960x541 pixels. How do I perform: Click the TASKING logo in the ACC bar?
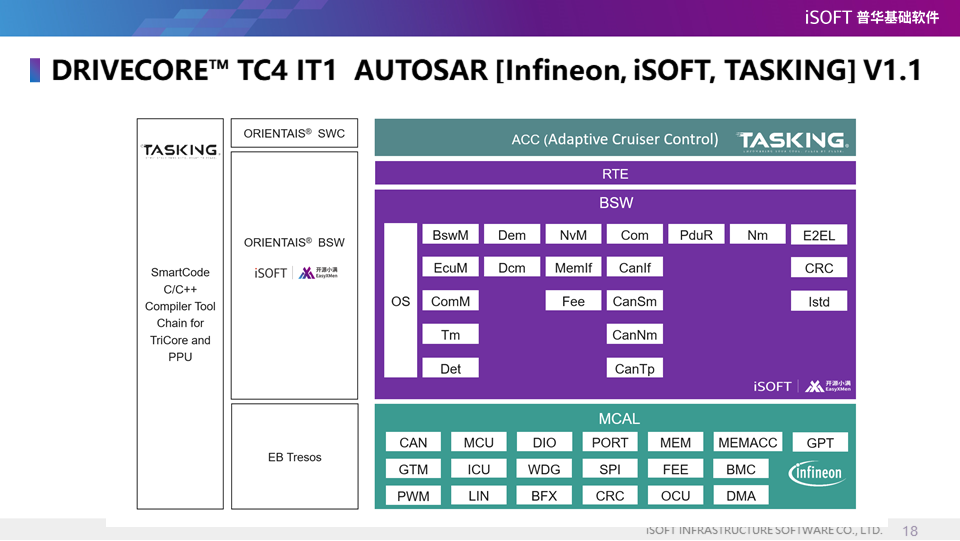(793, 141)
